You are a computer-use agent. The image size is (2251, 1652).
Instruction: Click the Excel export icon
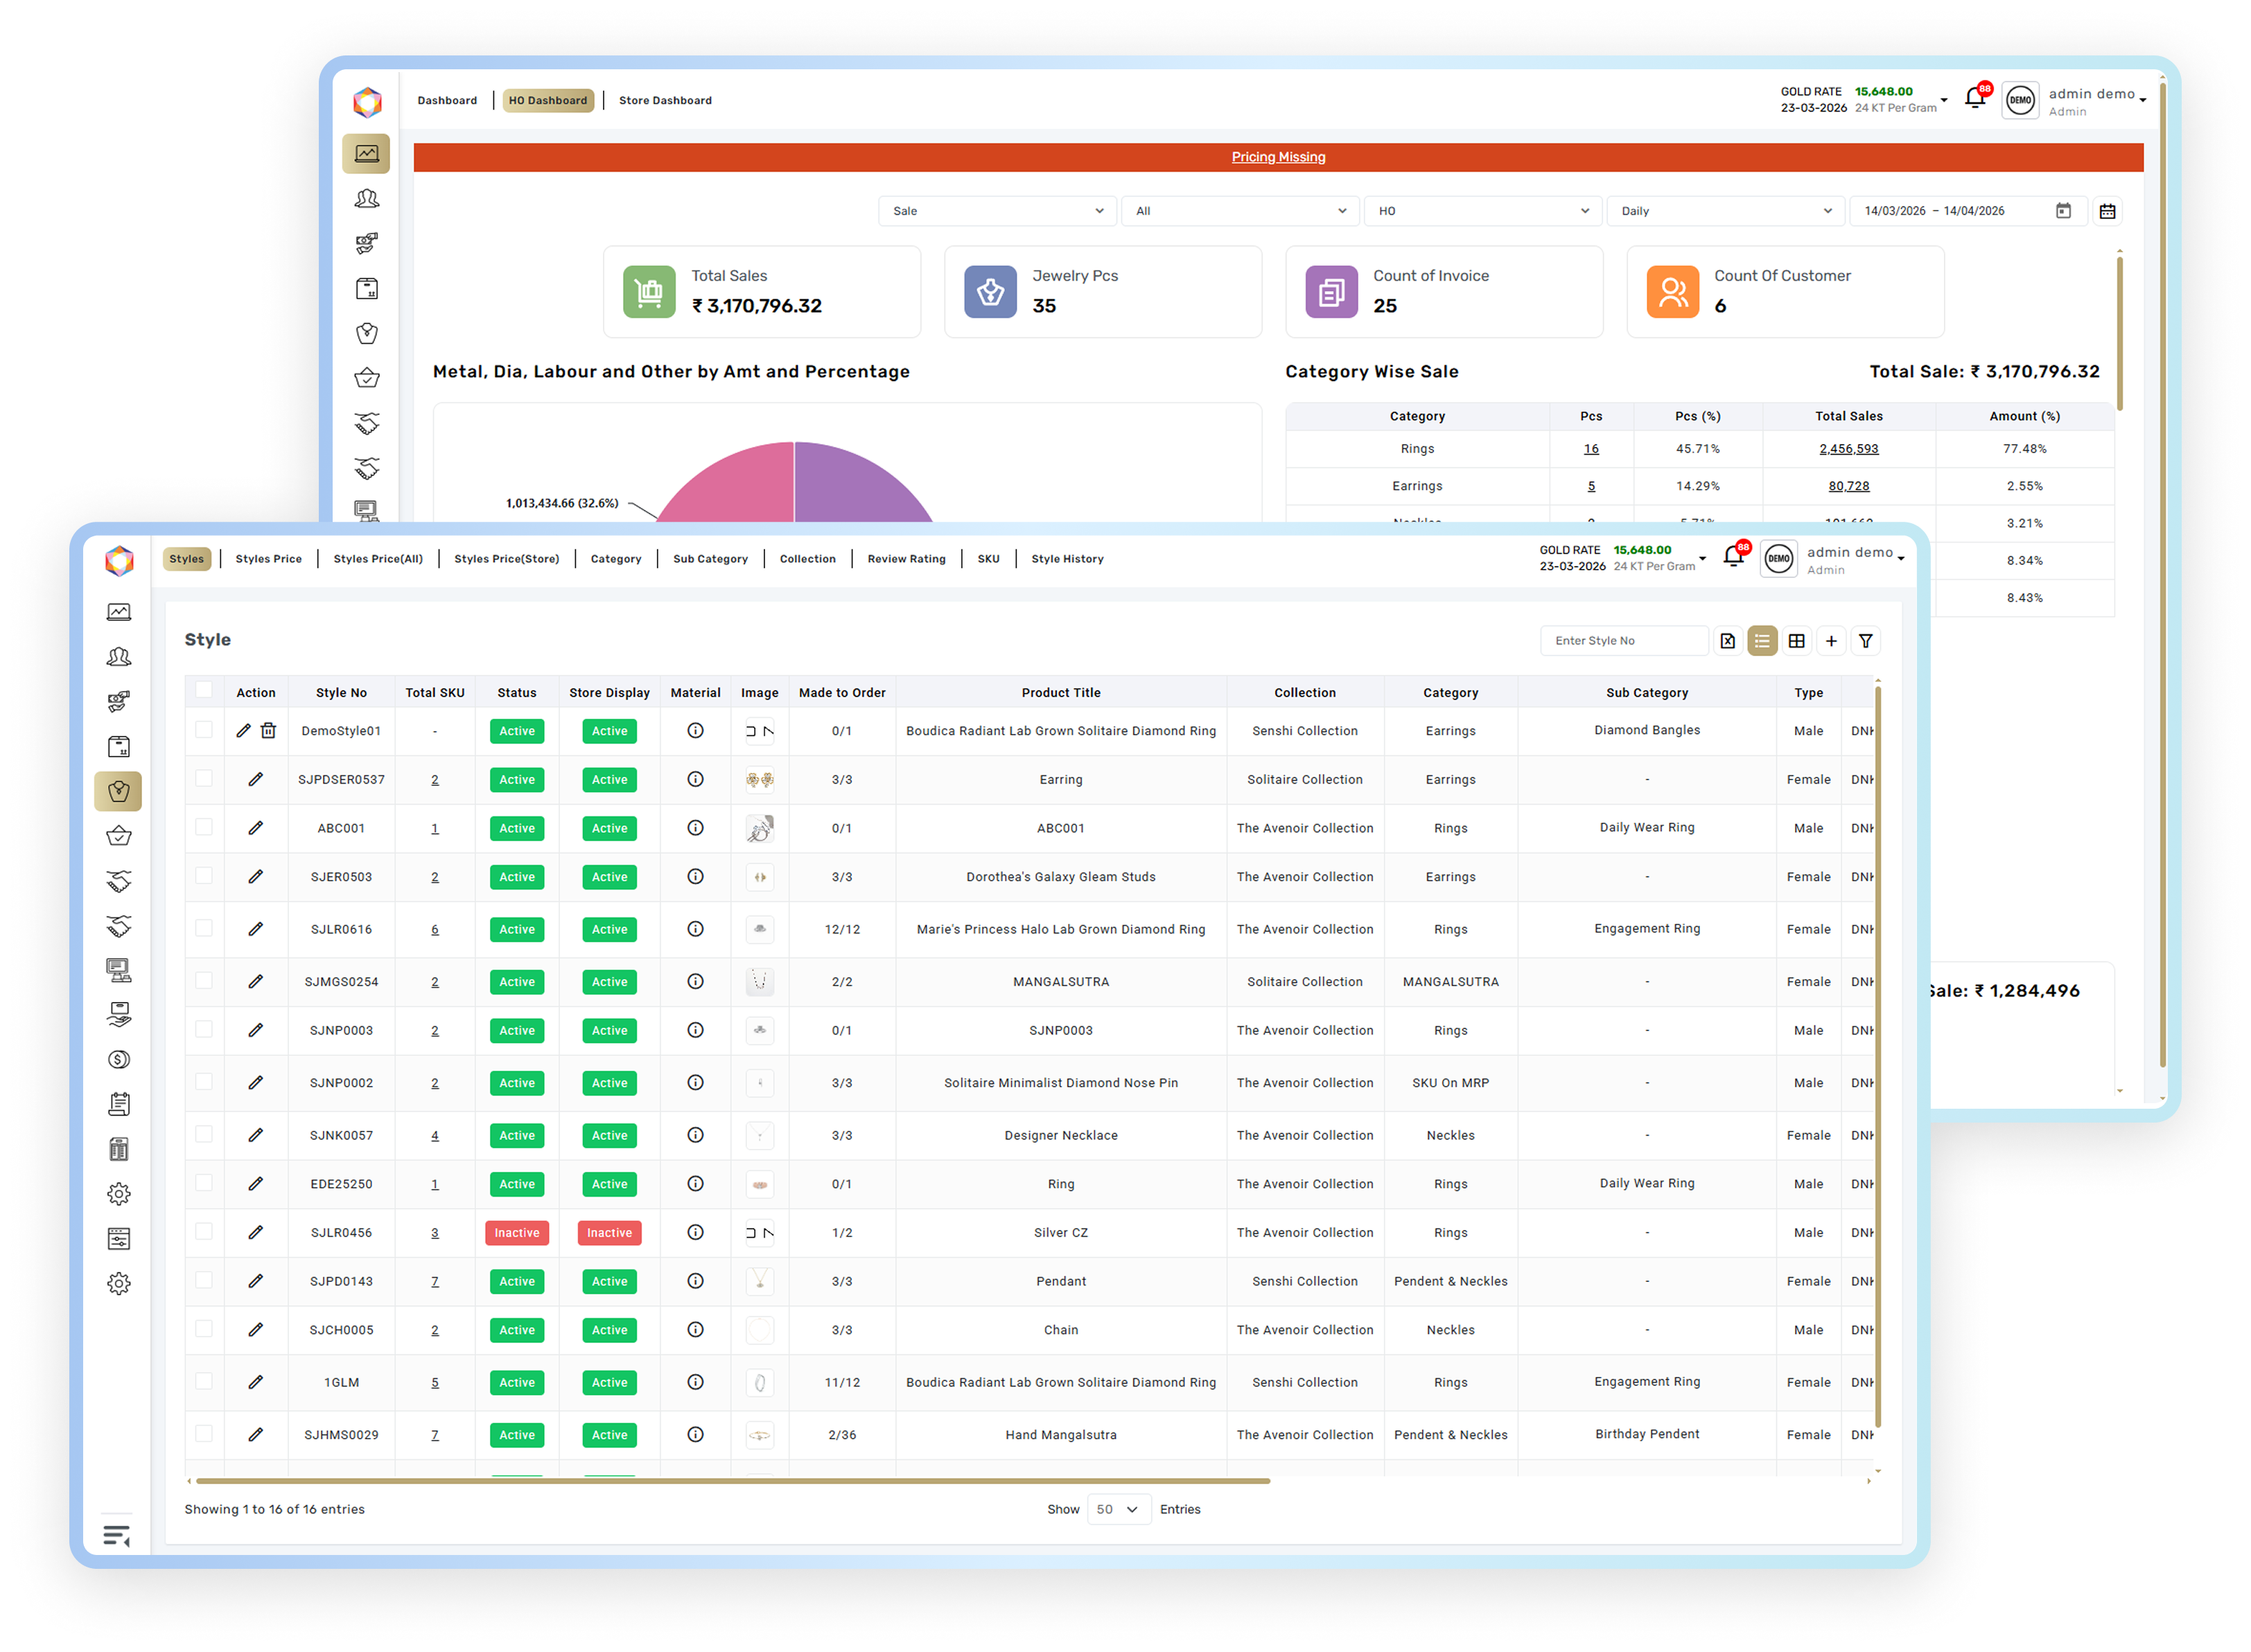point(1727,641)
